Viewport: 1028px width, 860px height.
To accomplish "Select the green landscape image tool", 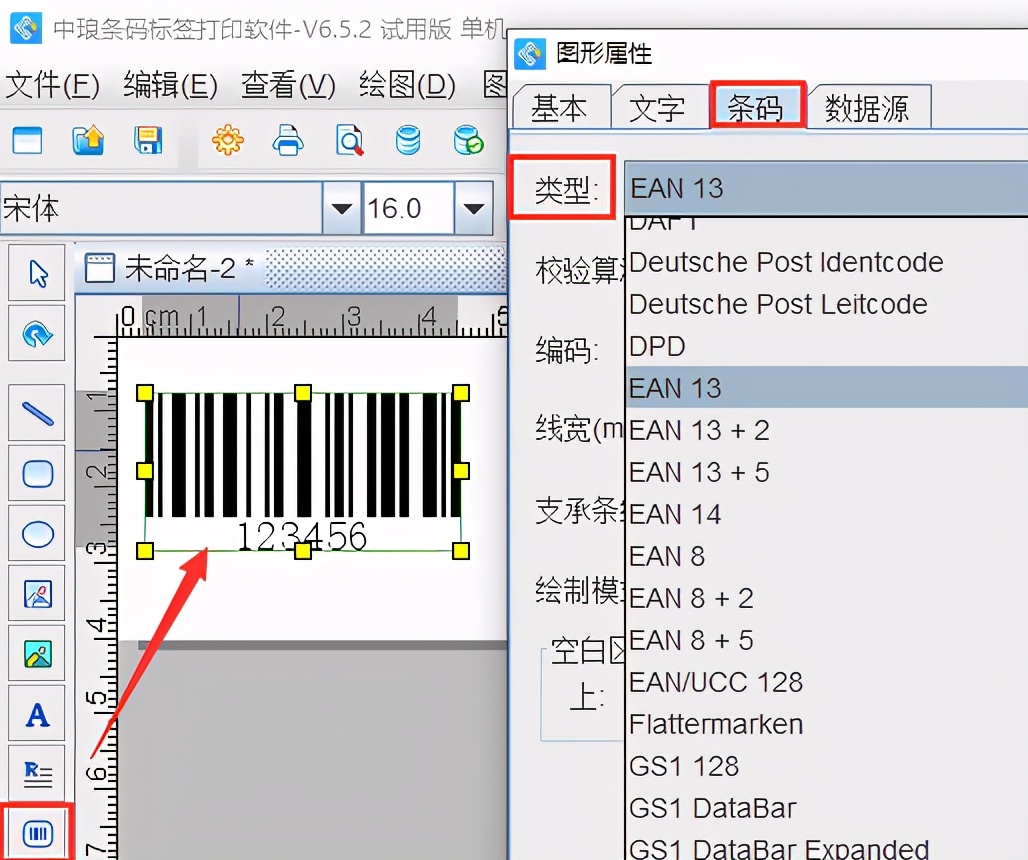I will click(37, 654).
